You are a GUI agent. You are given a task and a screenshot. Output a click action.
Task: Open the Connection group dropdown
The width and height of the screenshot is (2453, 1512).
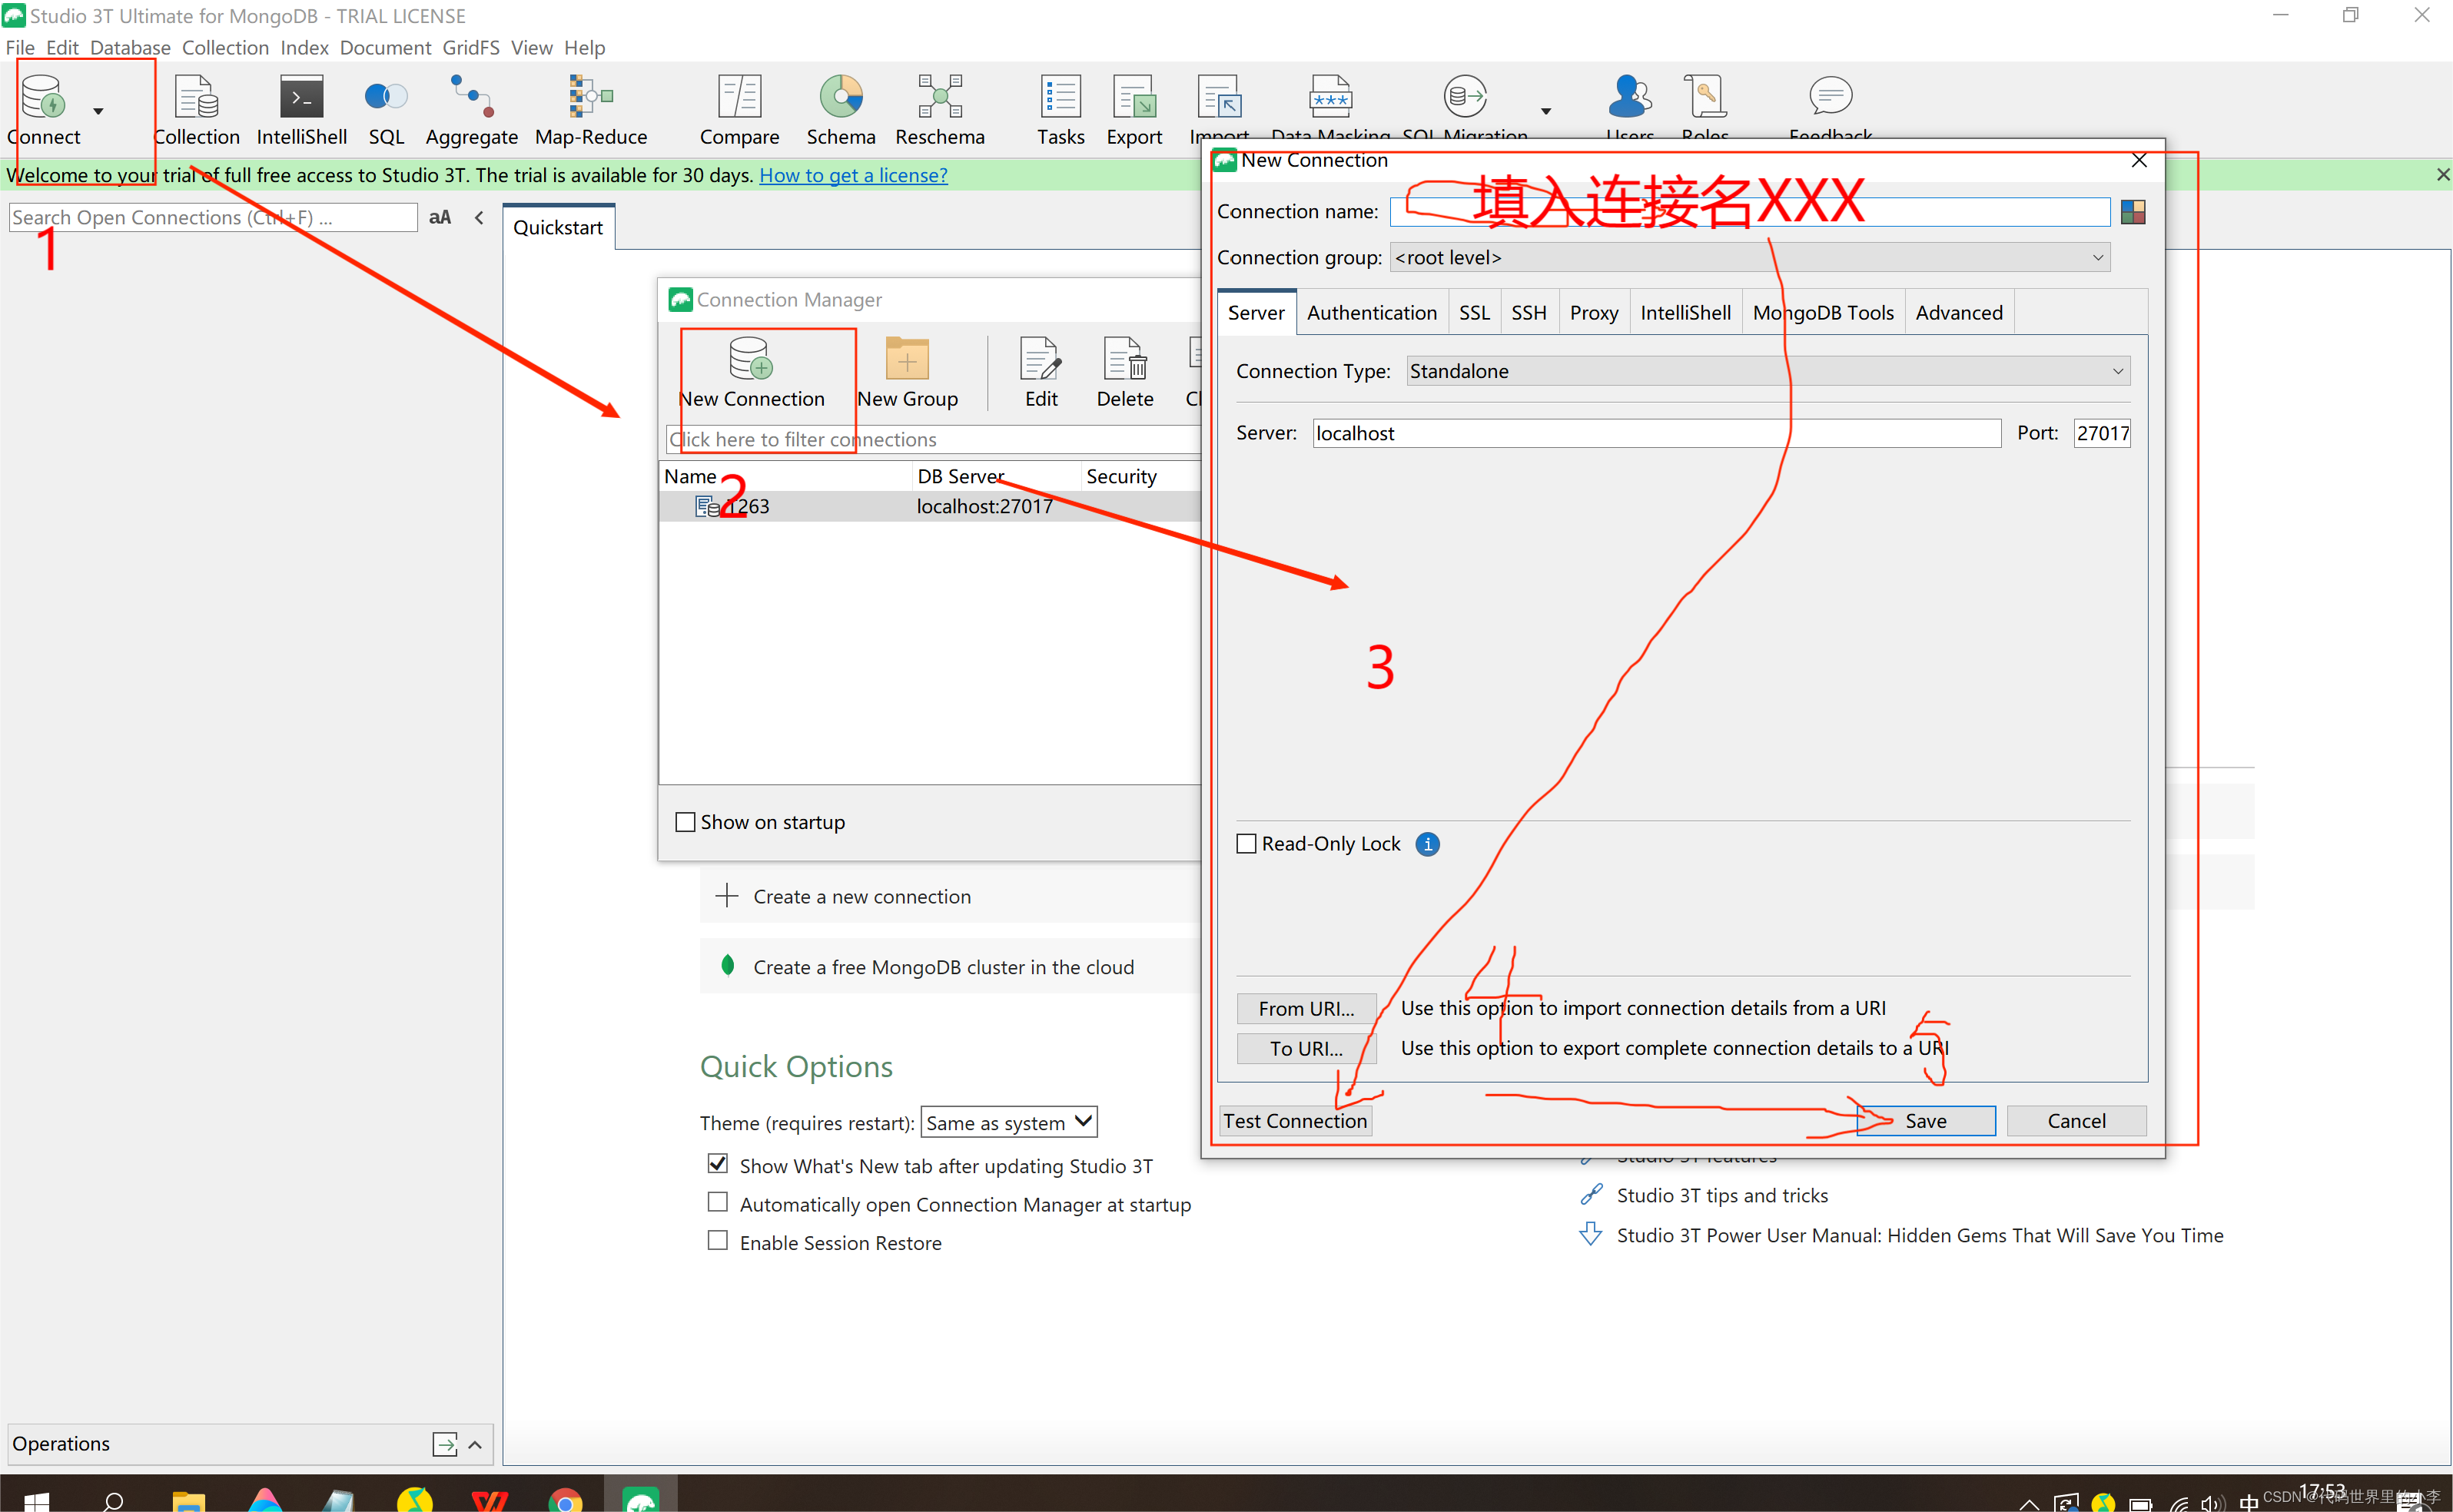[x=1749, y=257]
